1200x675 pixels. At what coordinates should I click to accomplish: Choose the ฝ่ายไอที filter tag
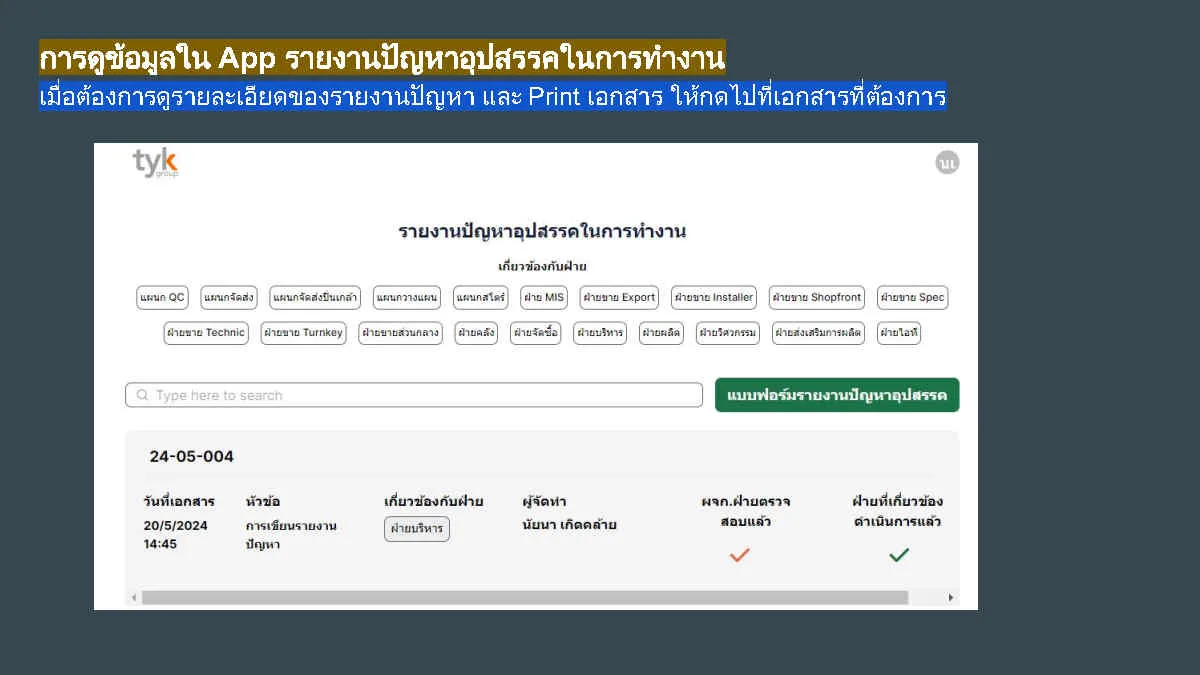point(899,333)
